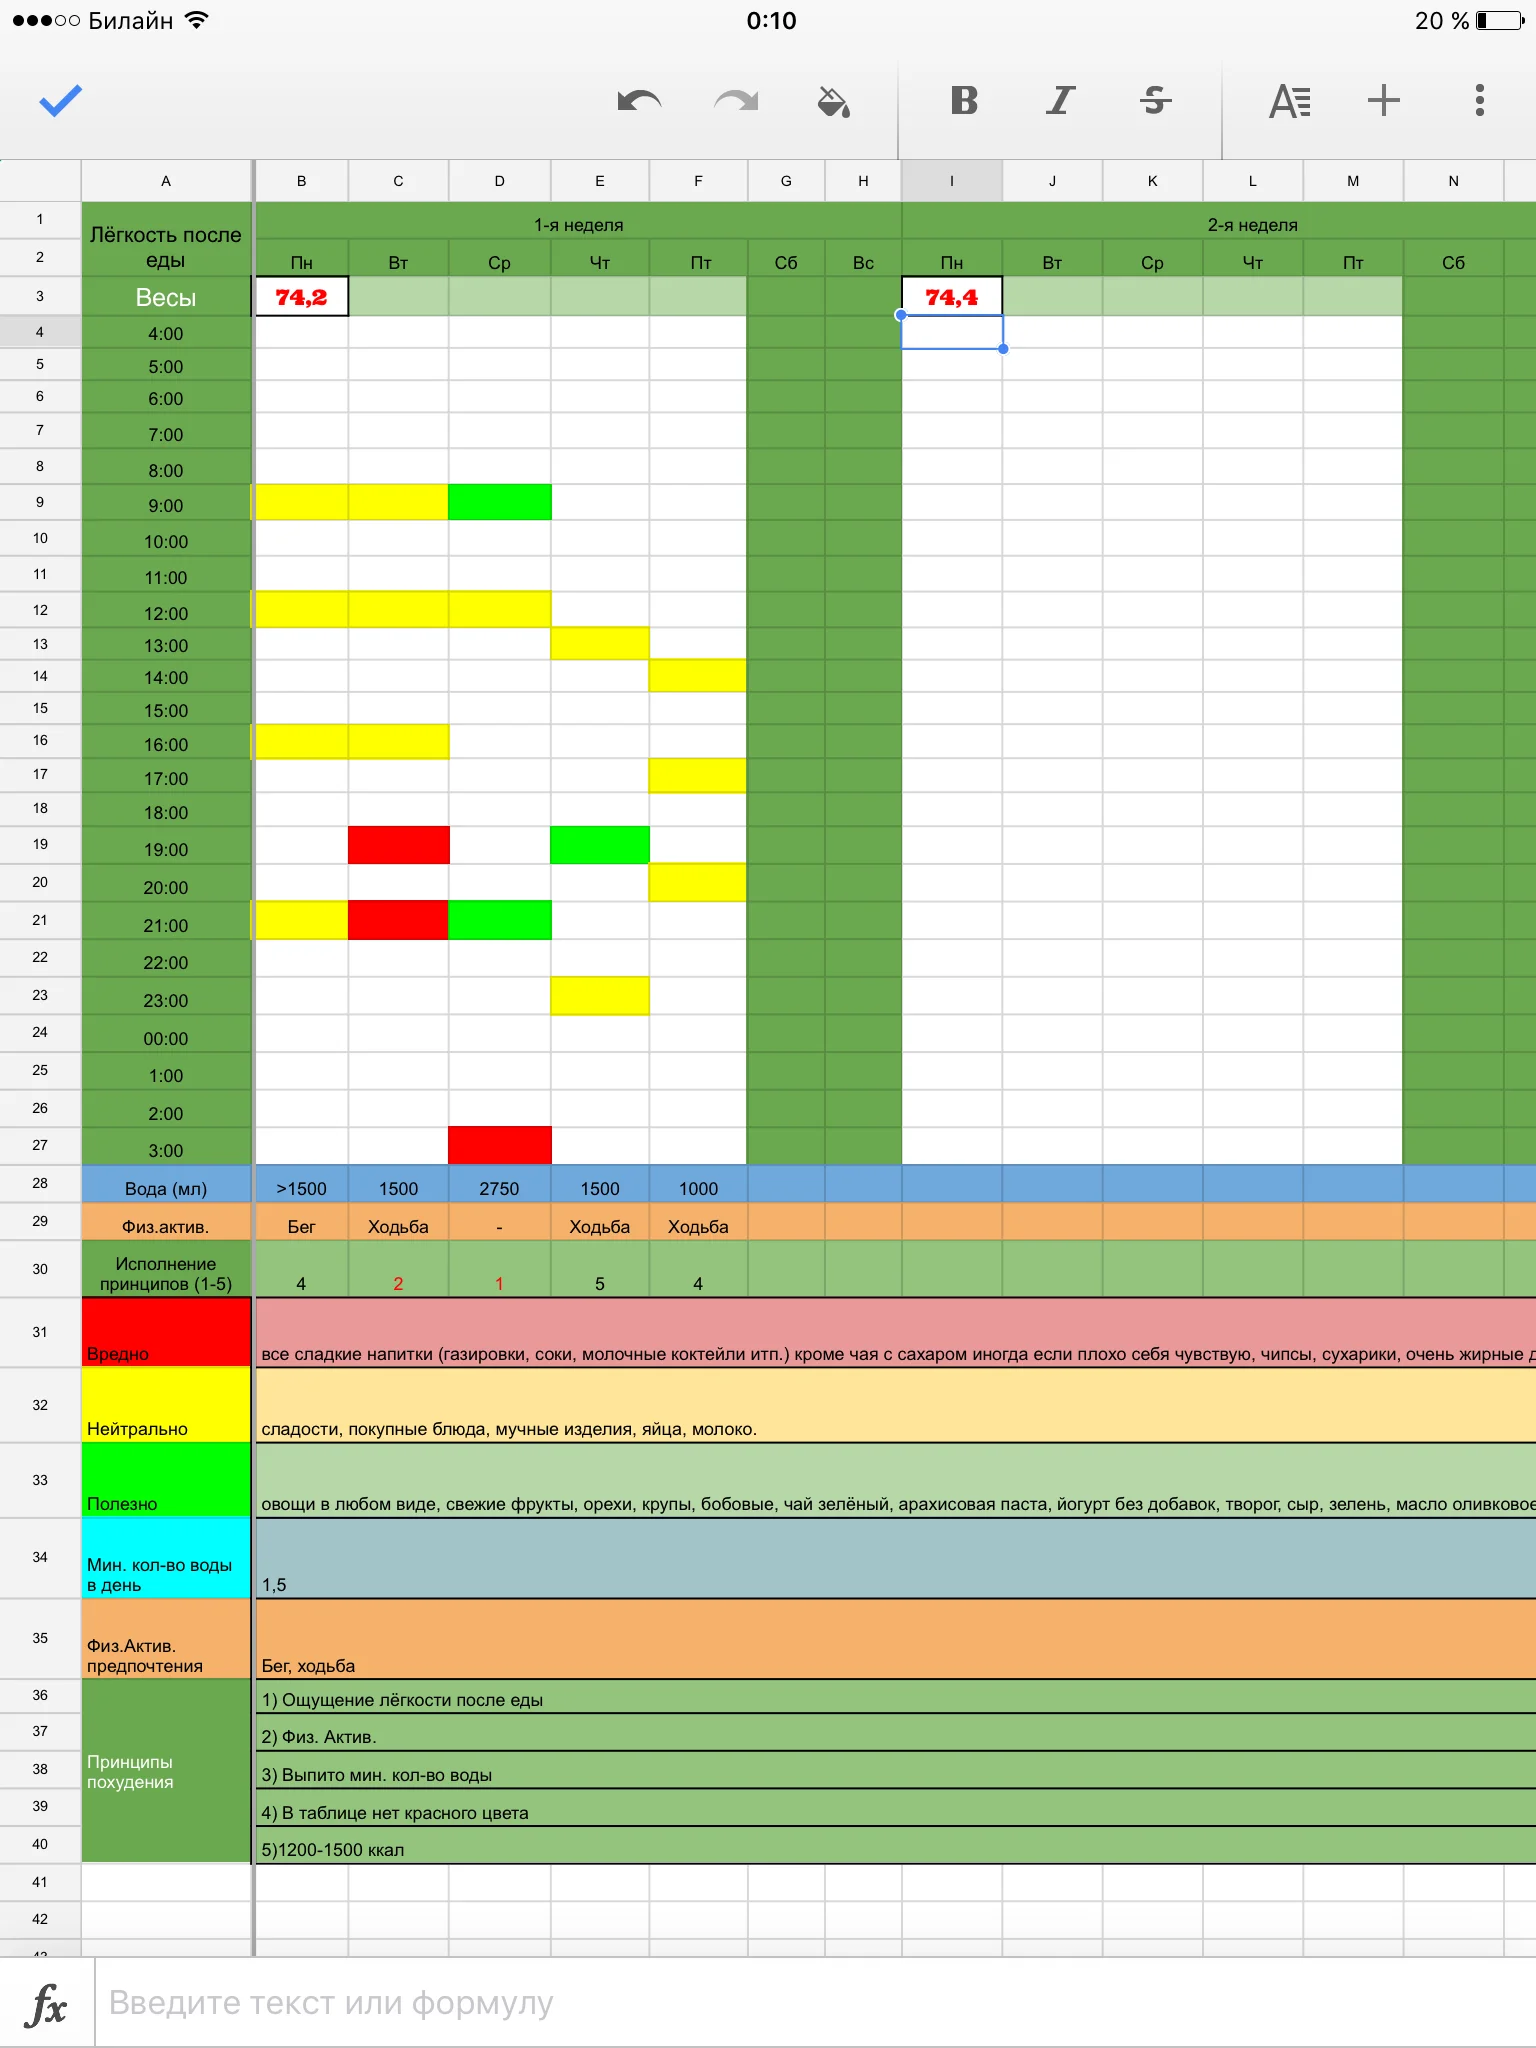
Task: Toggle italic formatting
Action: coord(1060,100)
